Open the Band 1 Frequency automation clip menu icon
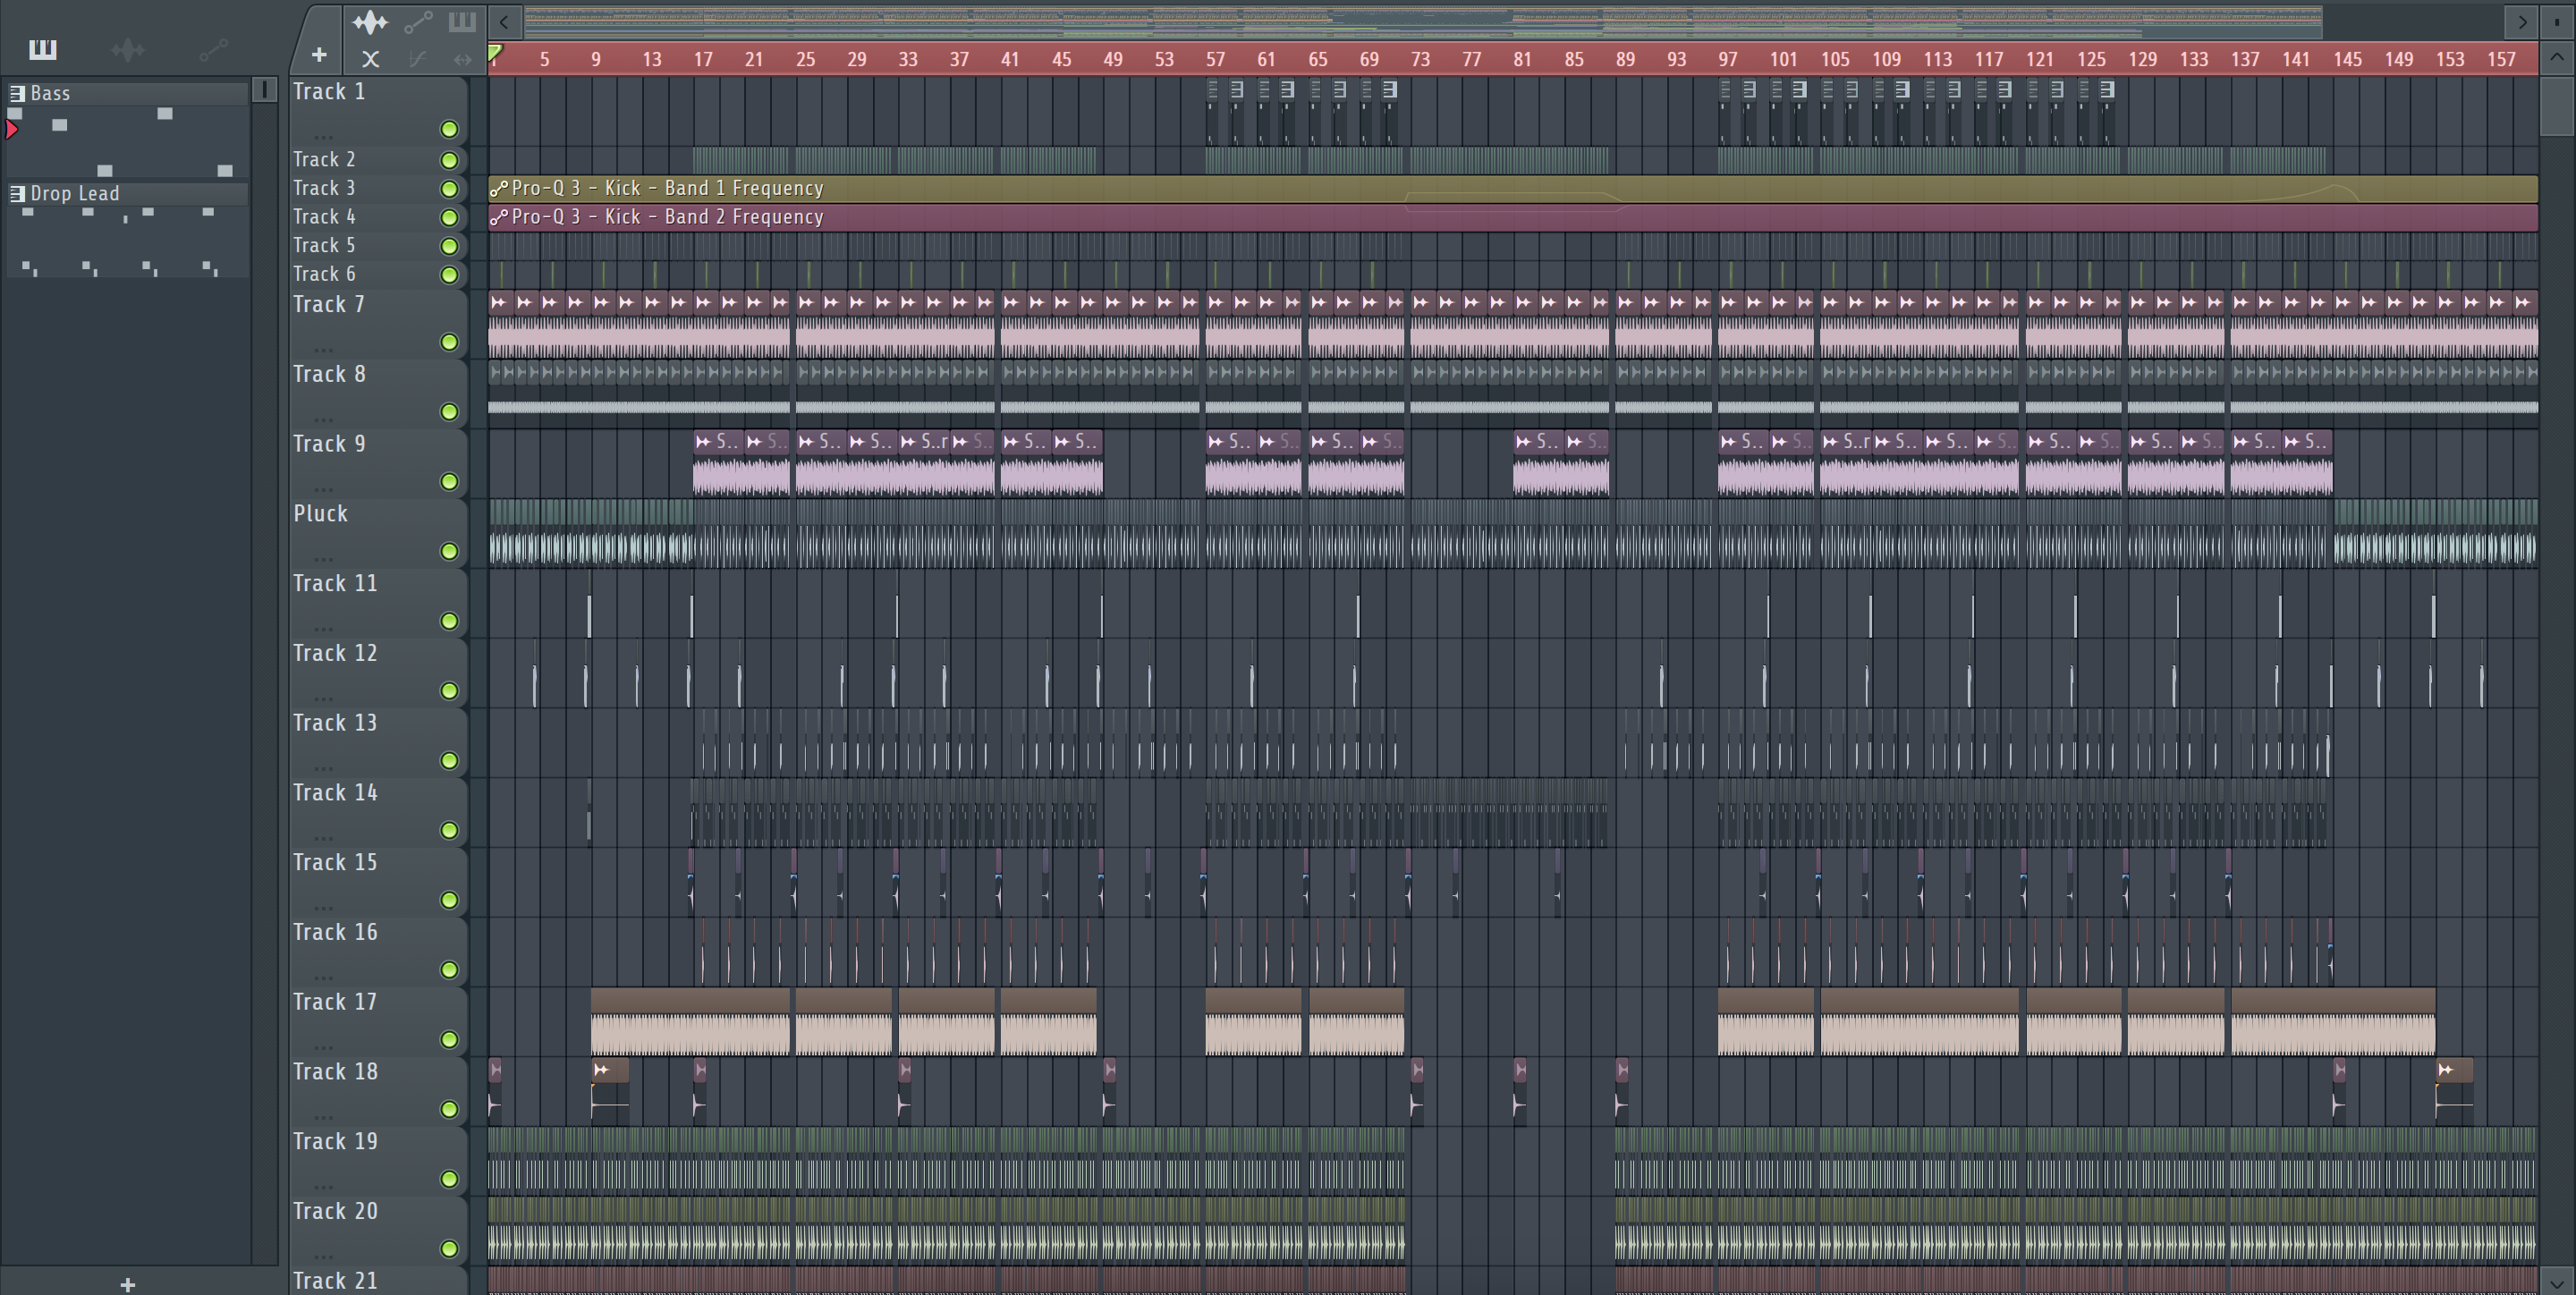The height and width of the screenshot is (1295, 2576). (498, 188)
